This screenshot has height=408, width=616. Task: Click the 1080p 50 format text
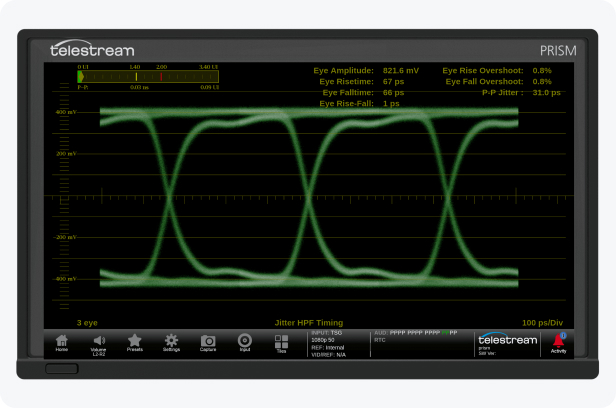point(323,340)
